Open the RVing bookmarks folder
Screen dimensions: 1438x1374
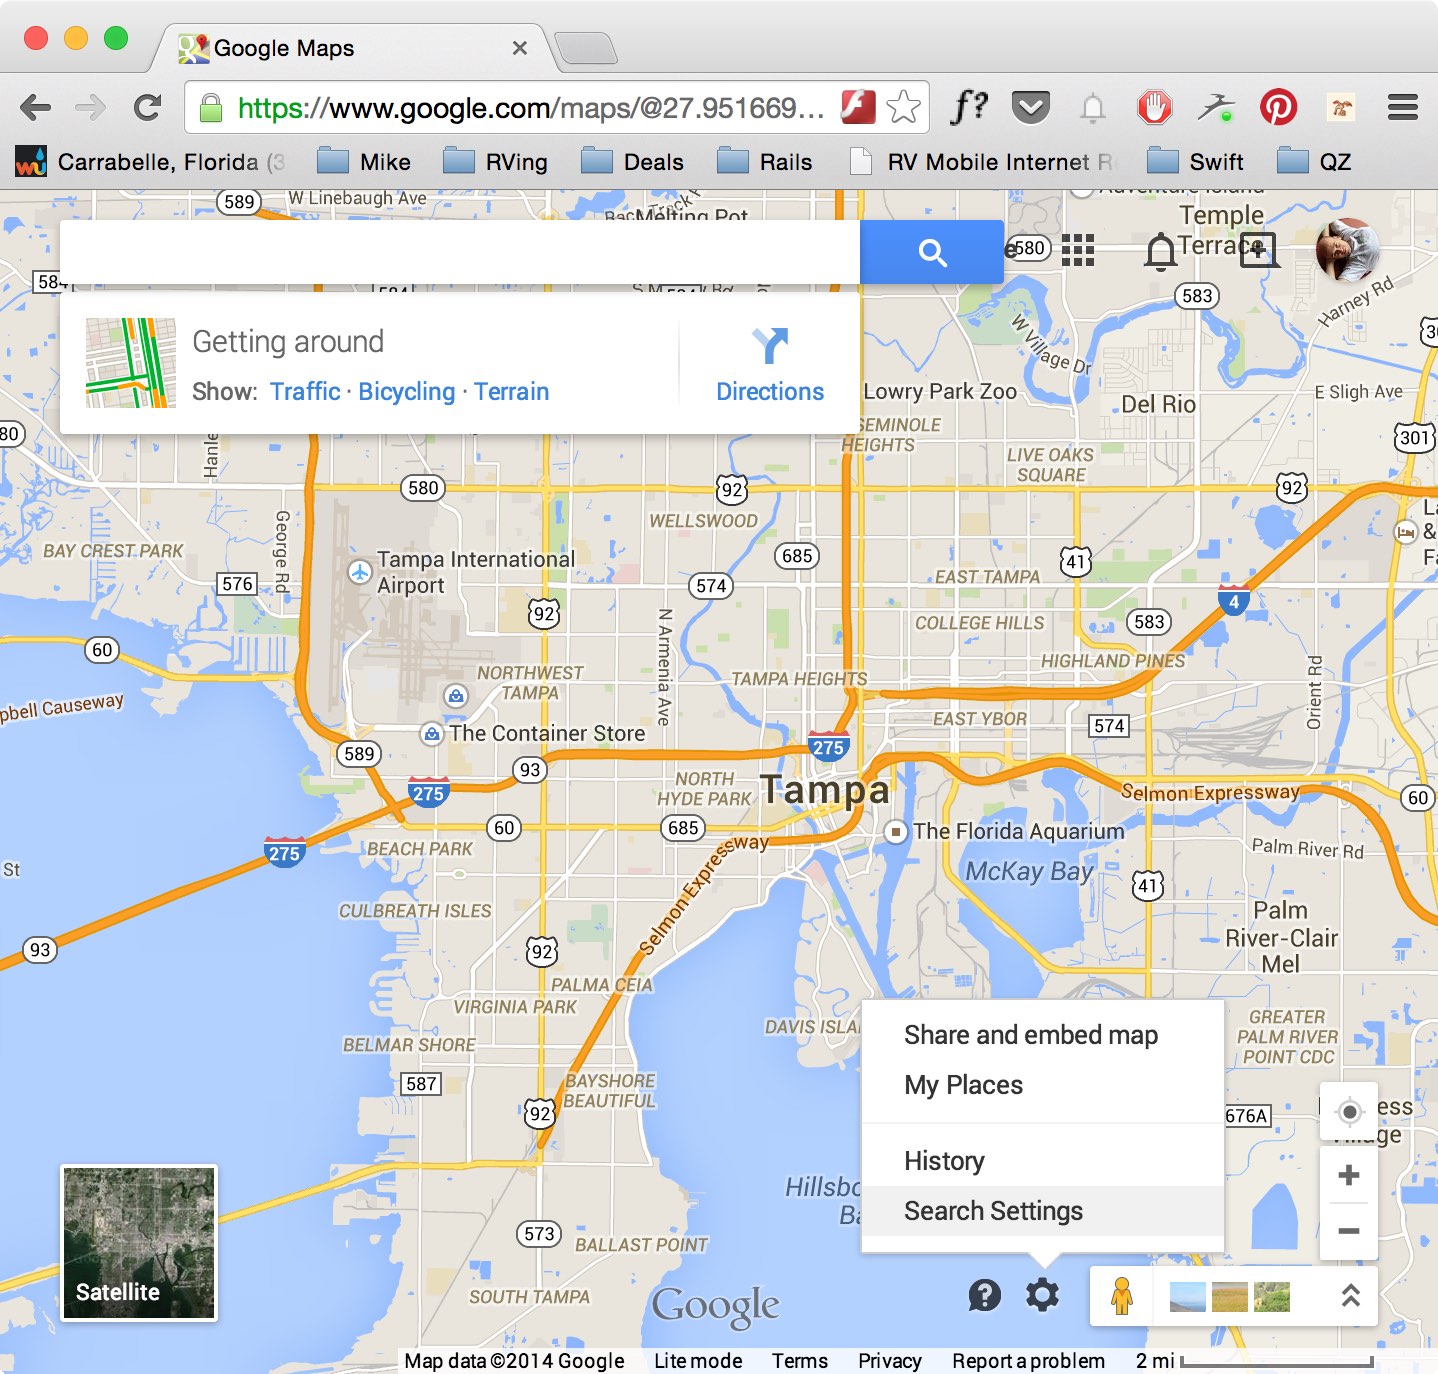pos(496,162)
